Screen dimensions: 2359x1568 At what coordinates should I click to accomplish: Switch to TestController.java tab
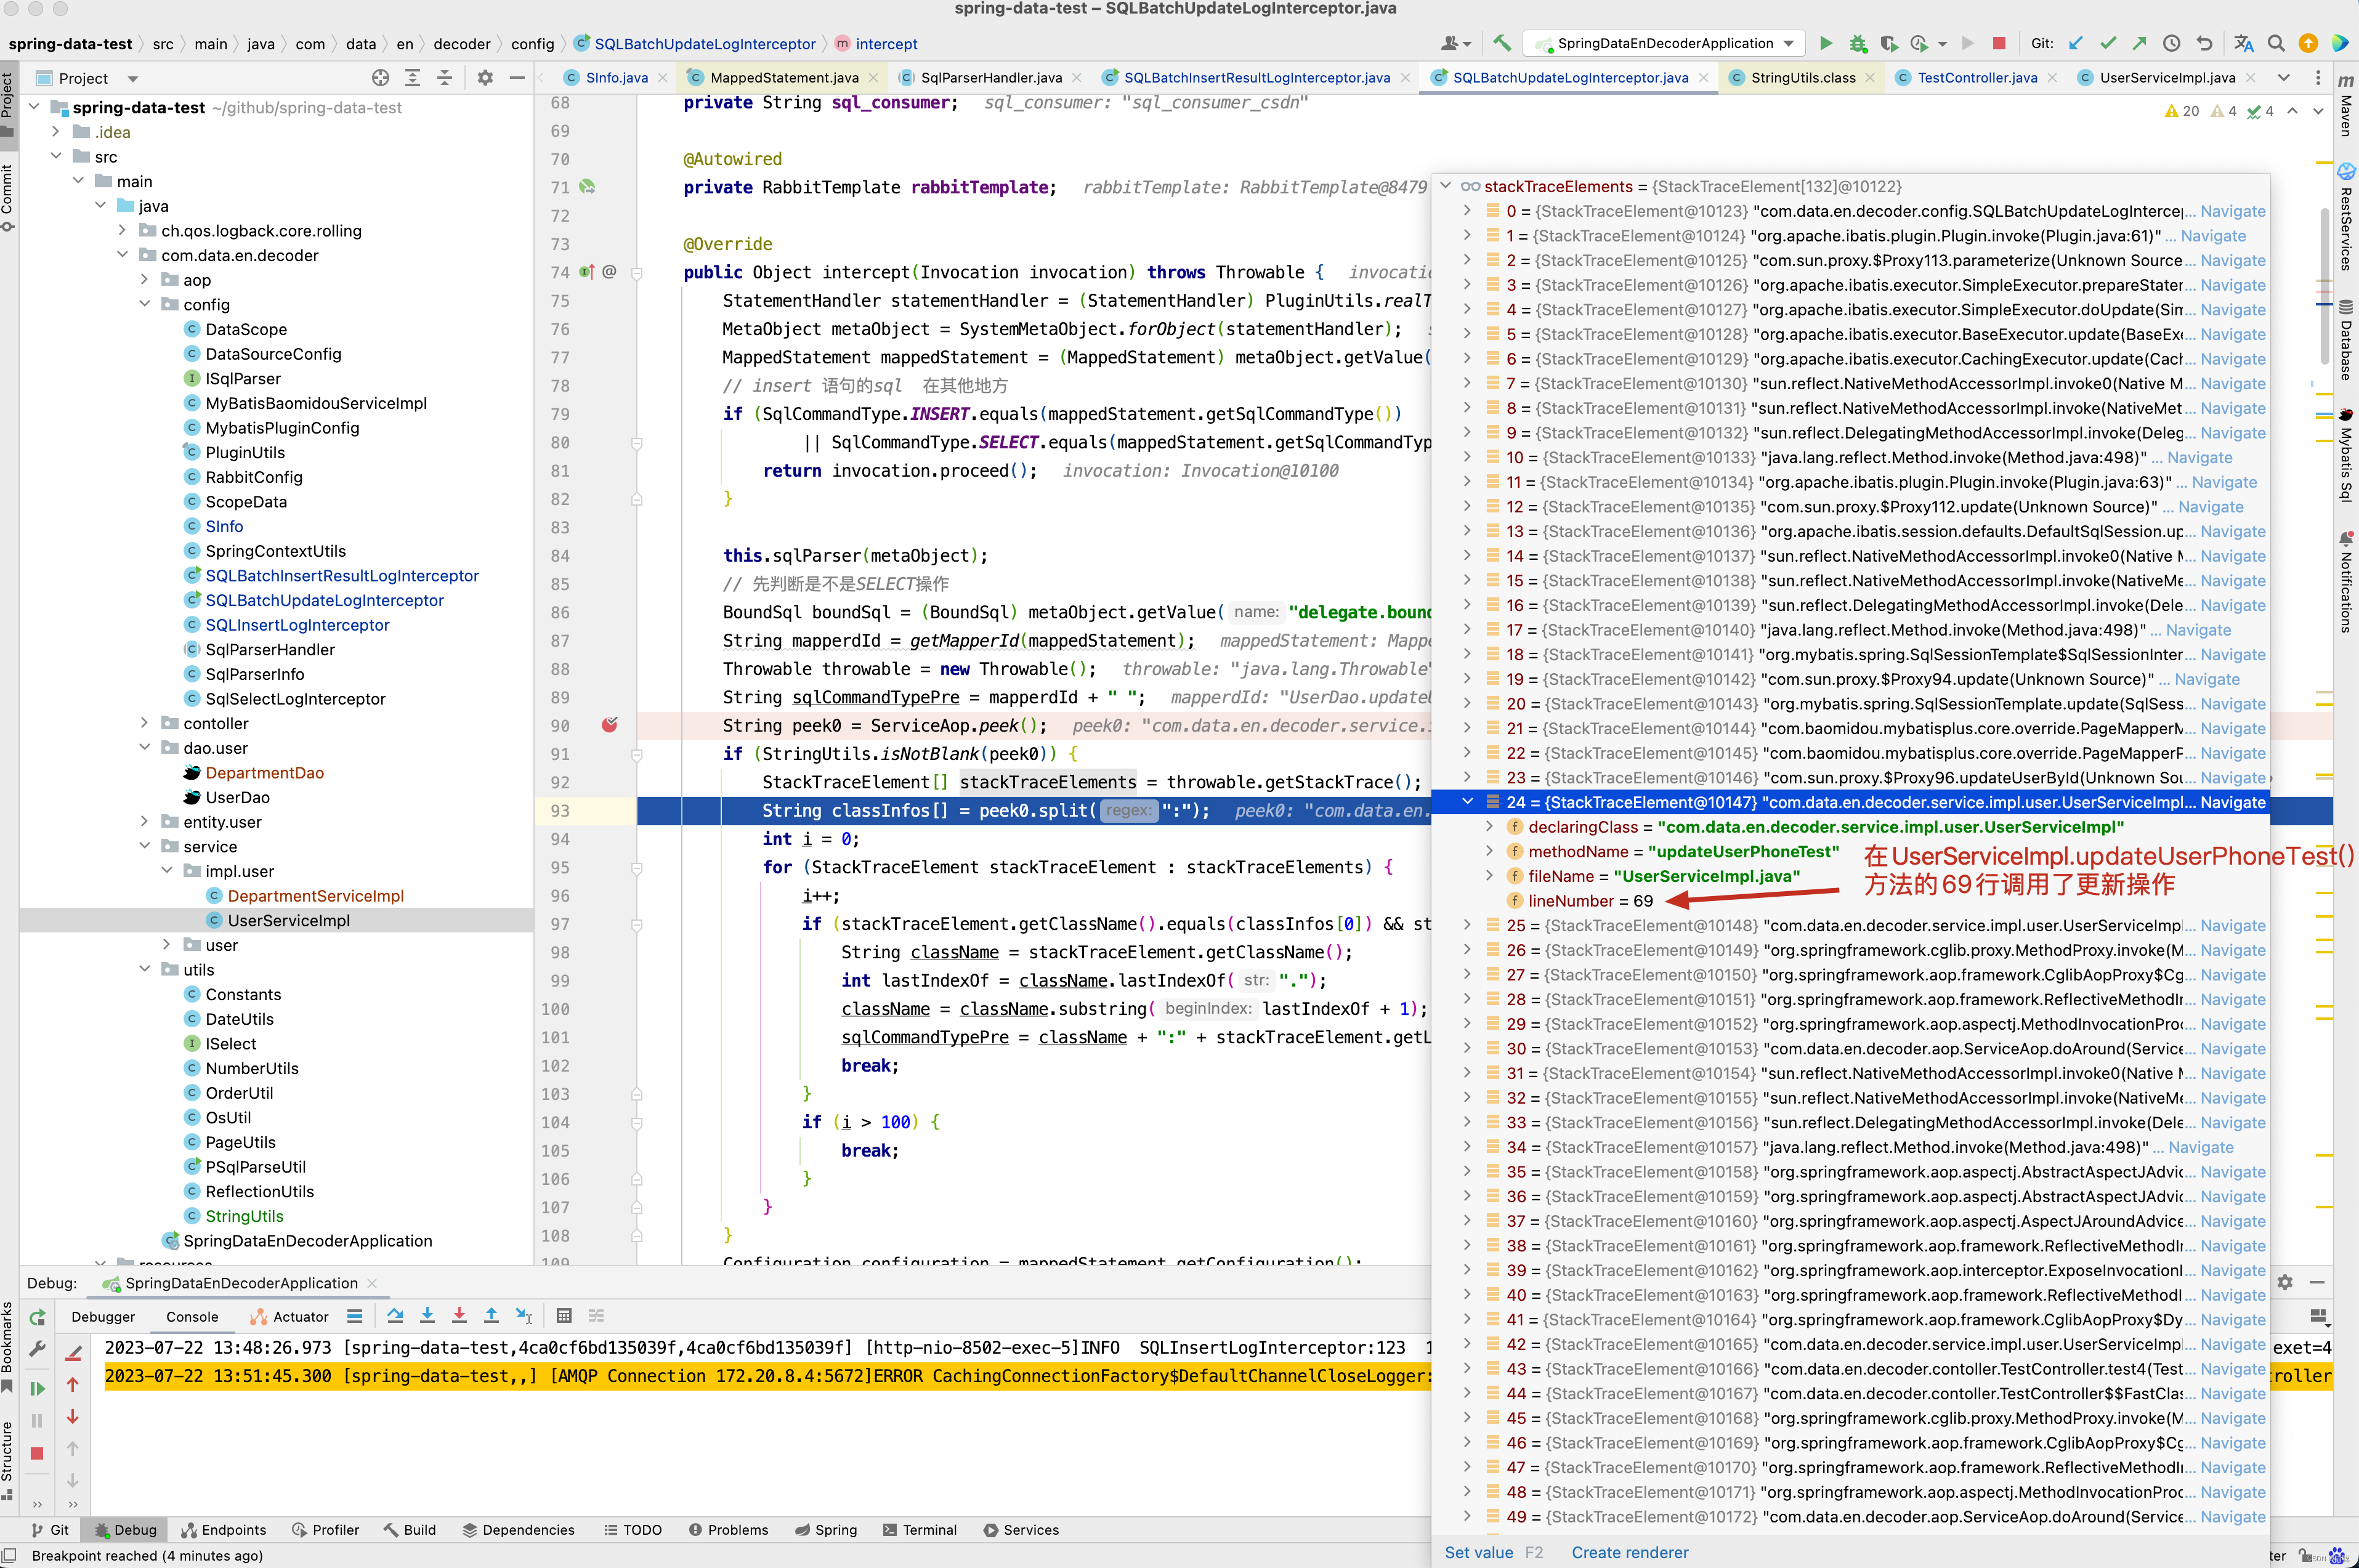coord(1976,78)
